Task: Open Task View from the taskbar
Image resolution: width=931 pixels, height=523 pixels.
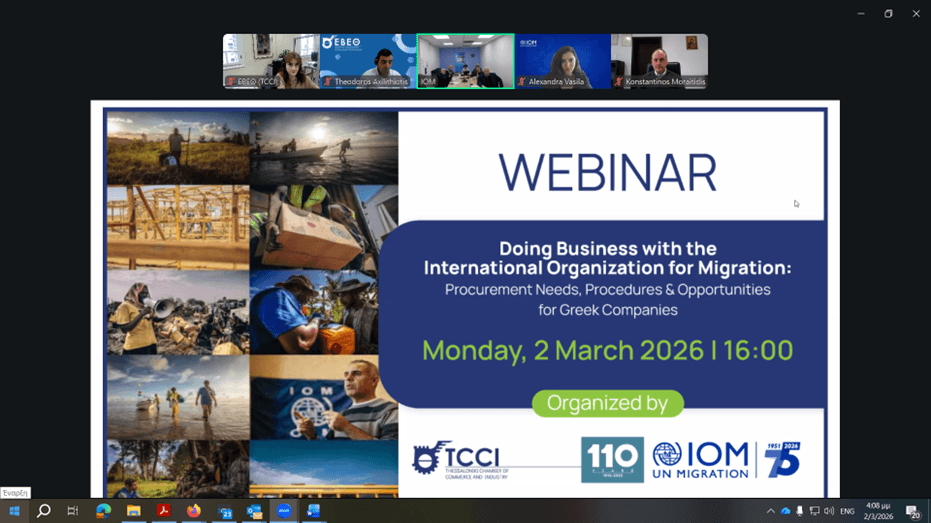Action: pyautogui.click(x=73, y=511)
